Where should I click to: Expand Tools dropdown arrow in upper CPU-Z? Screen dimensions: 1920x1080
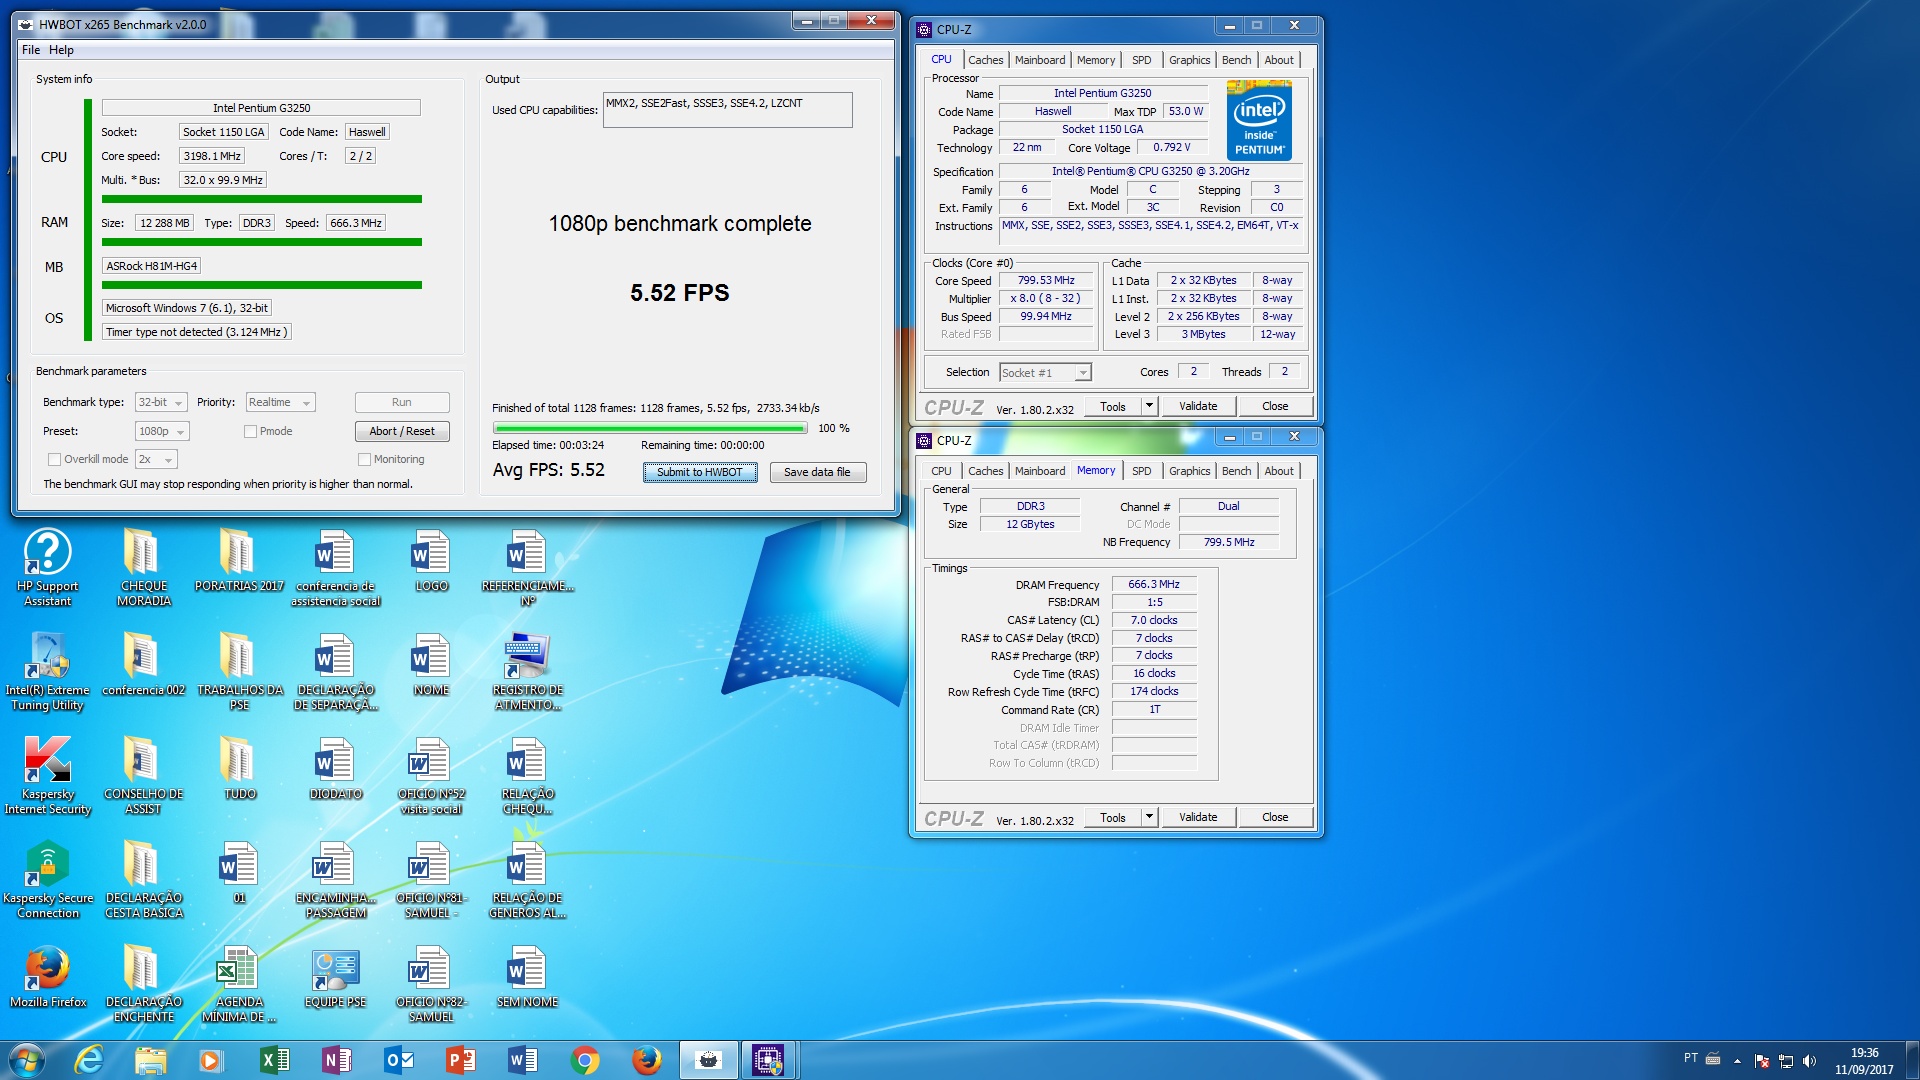1149,406
